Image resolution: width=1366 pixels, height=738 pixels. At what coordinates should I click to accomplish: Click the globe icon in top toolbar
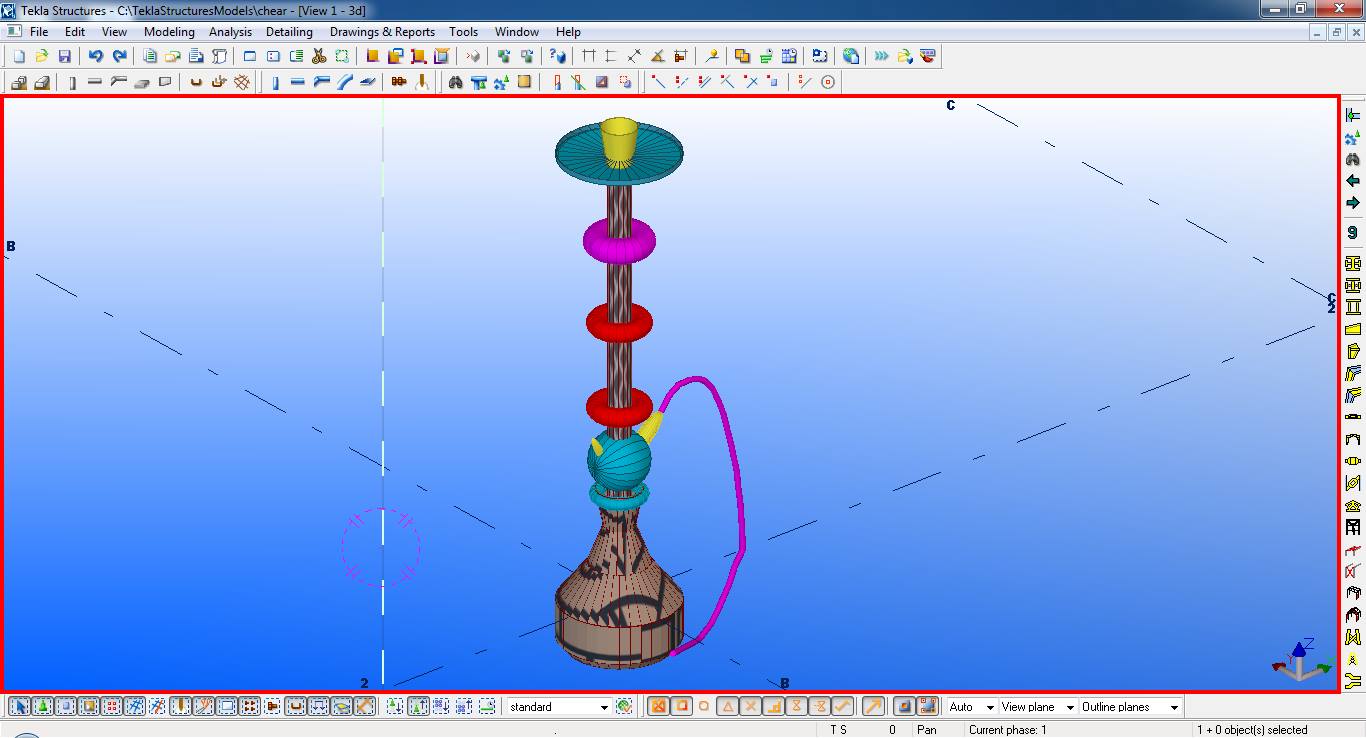(x=851, y=57)
